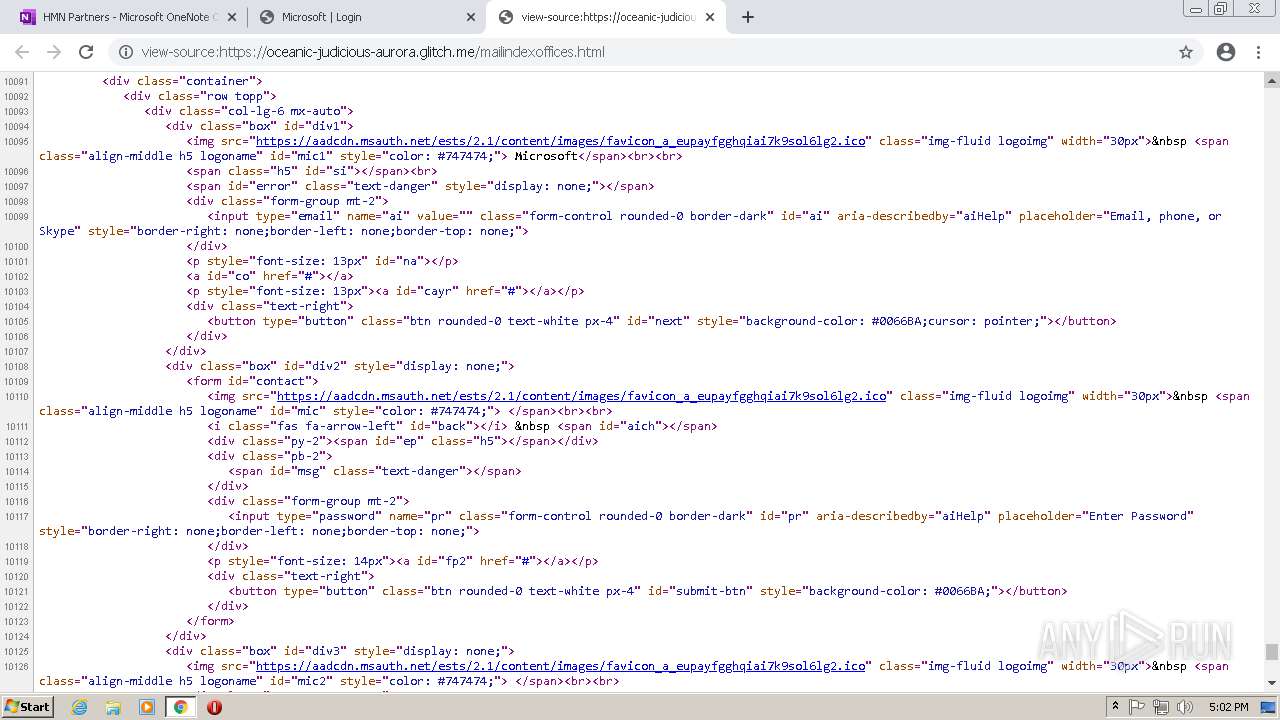1280x720 pixels.
Task: Reload the current page
Action: pyautogui.click(x=86, y=52)
